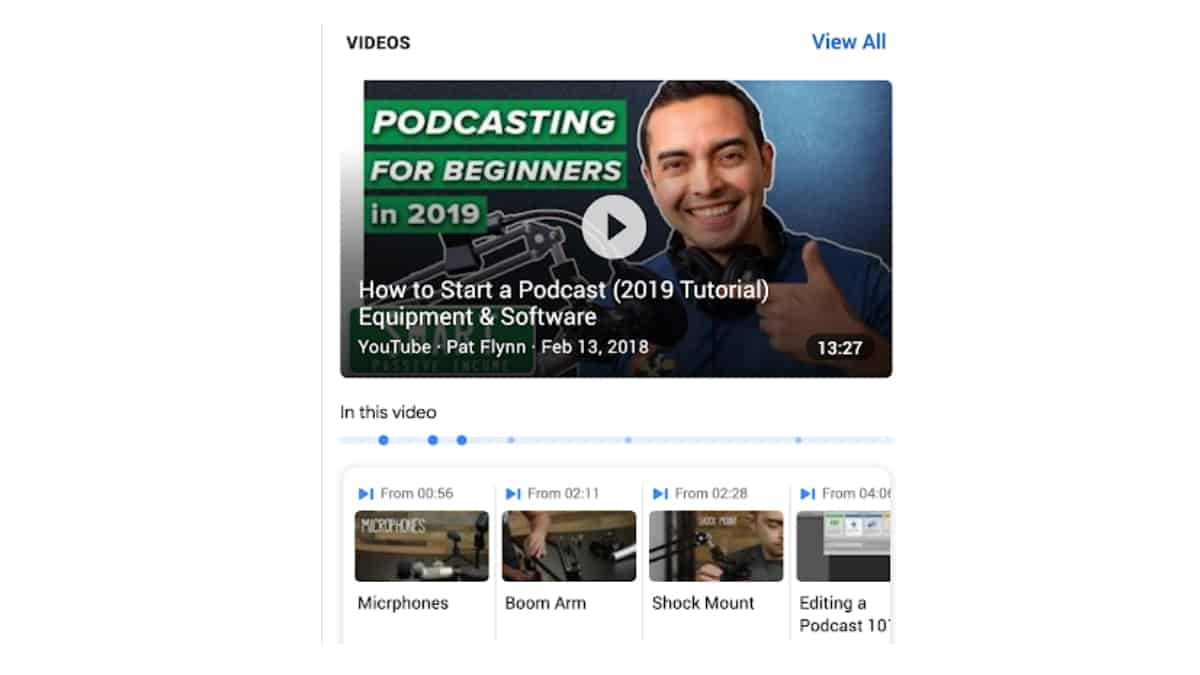Image resolution: width=1200 pixels, height=675 pixels.
Task: Jump to the second timeline dot at 02:11
Action: pyautogui.click(x=433, y=440)
